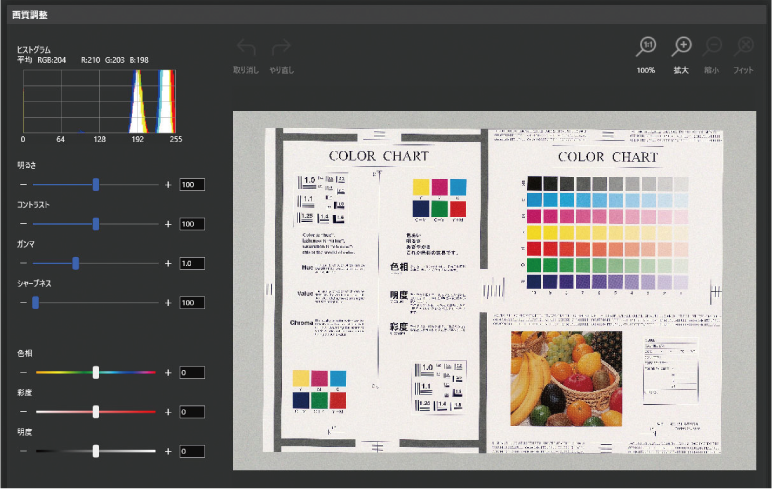Decrease lightness (明度) with minus button
The width and height of the screenshot is (772, 489).
24,451
